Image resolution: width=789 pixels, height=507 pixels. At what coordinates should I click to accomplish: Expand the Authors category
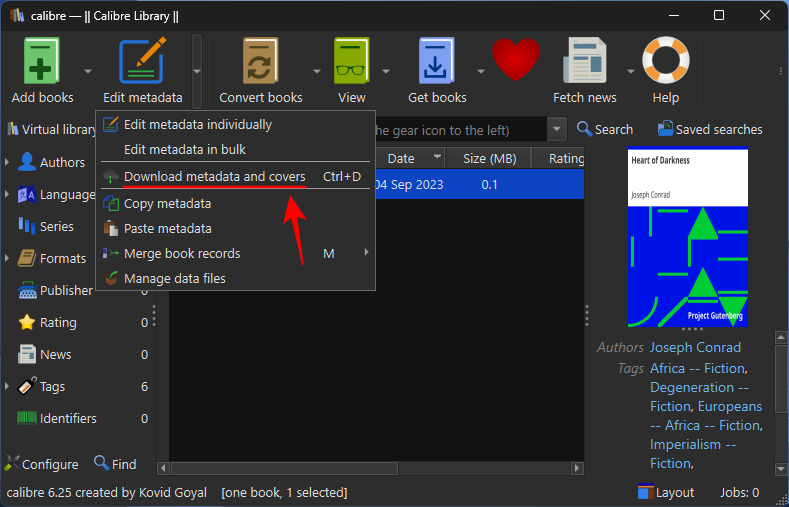tap(7, 162)
